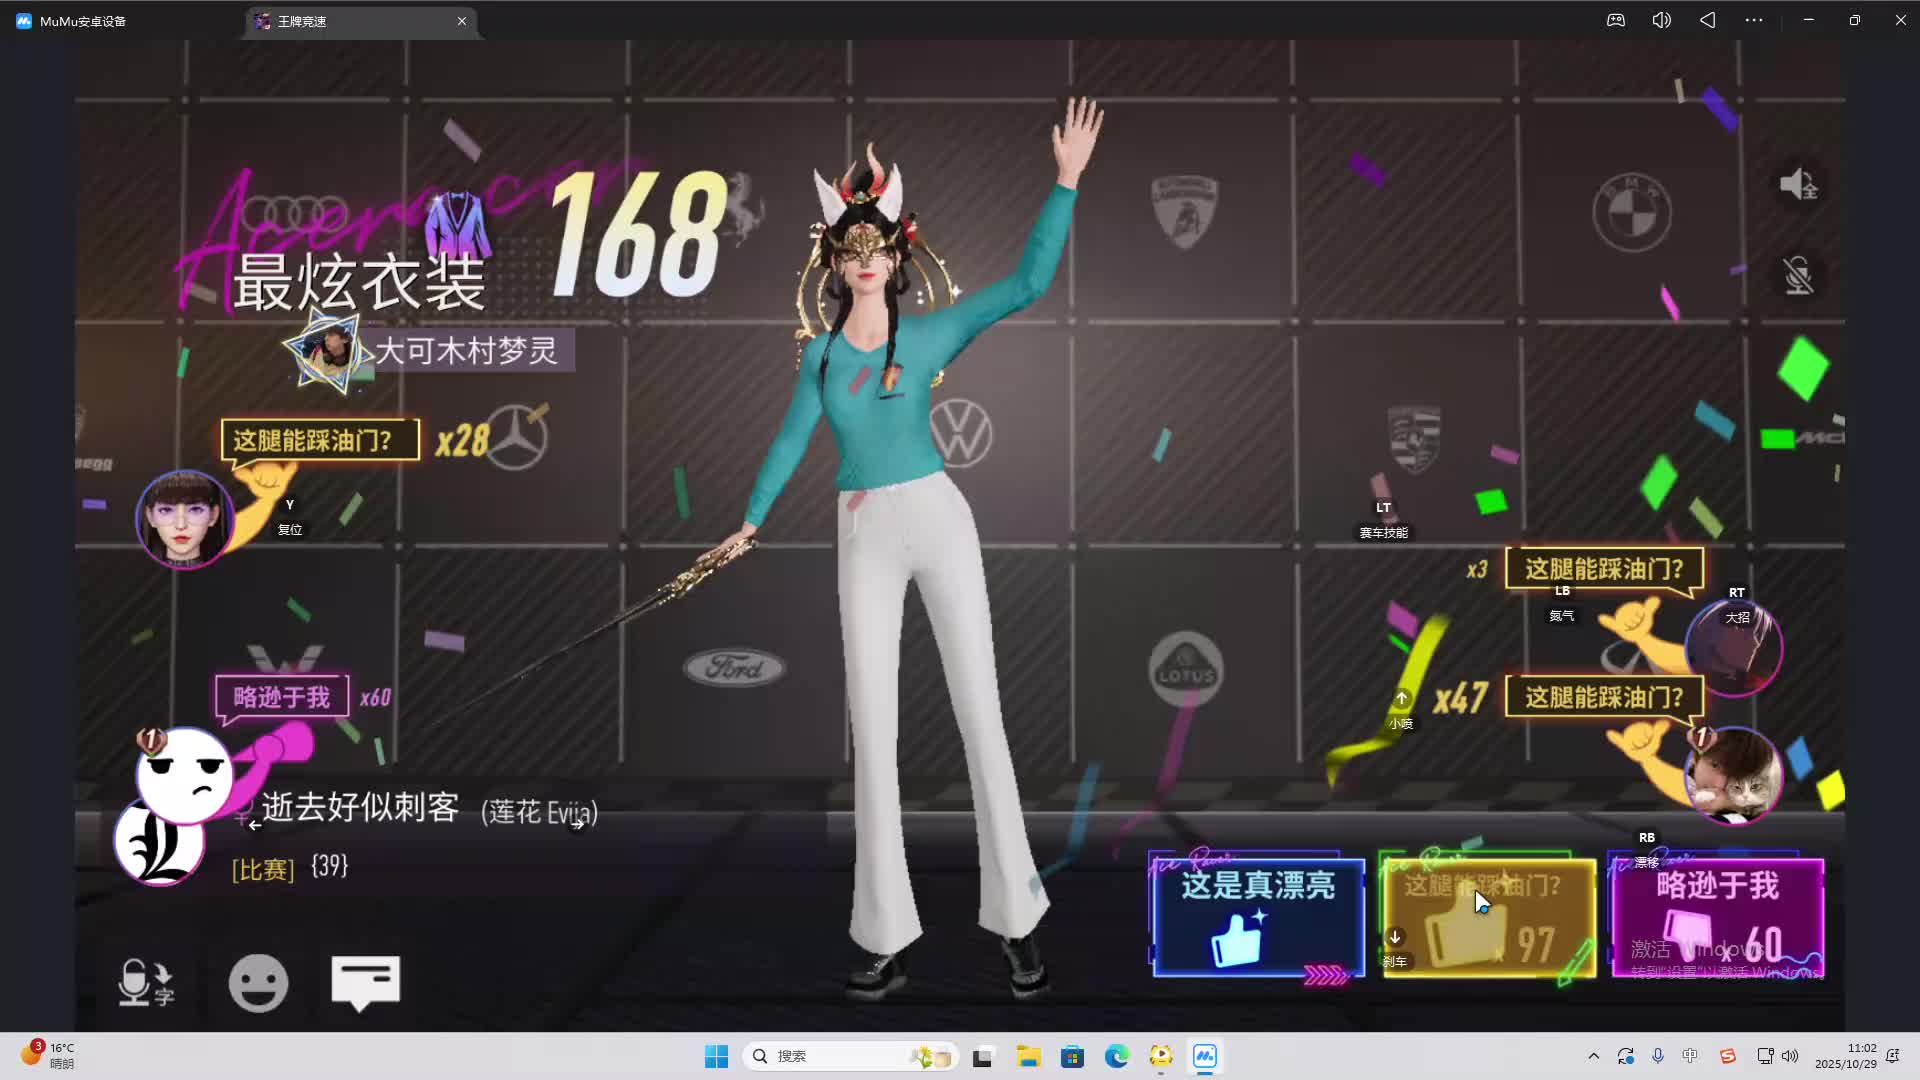Open Microsoft Edge from the taskbar

[1116, 1056]
